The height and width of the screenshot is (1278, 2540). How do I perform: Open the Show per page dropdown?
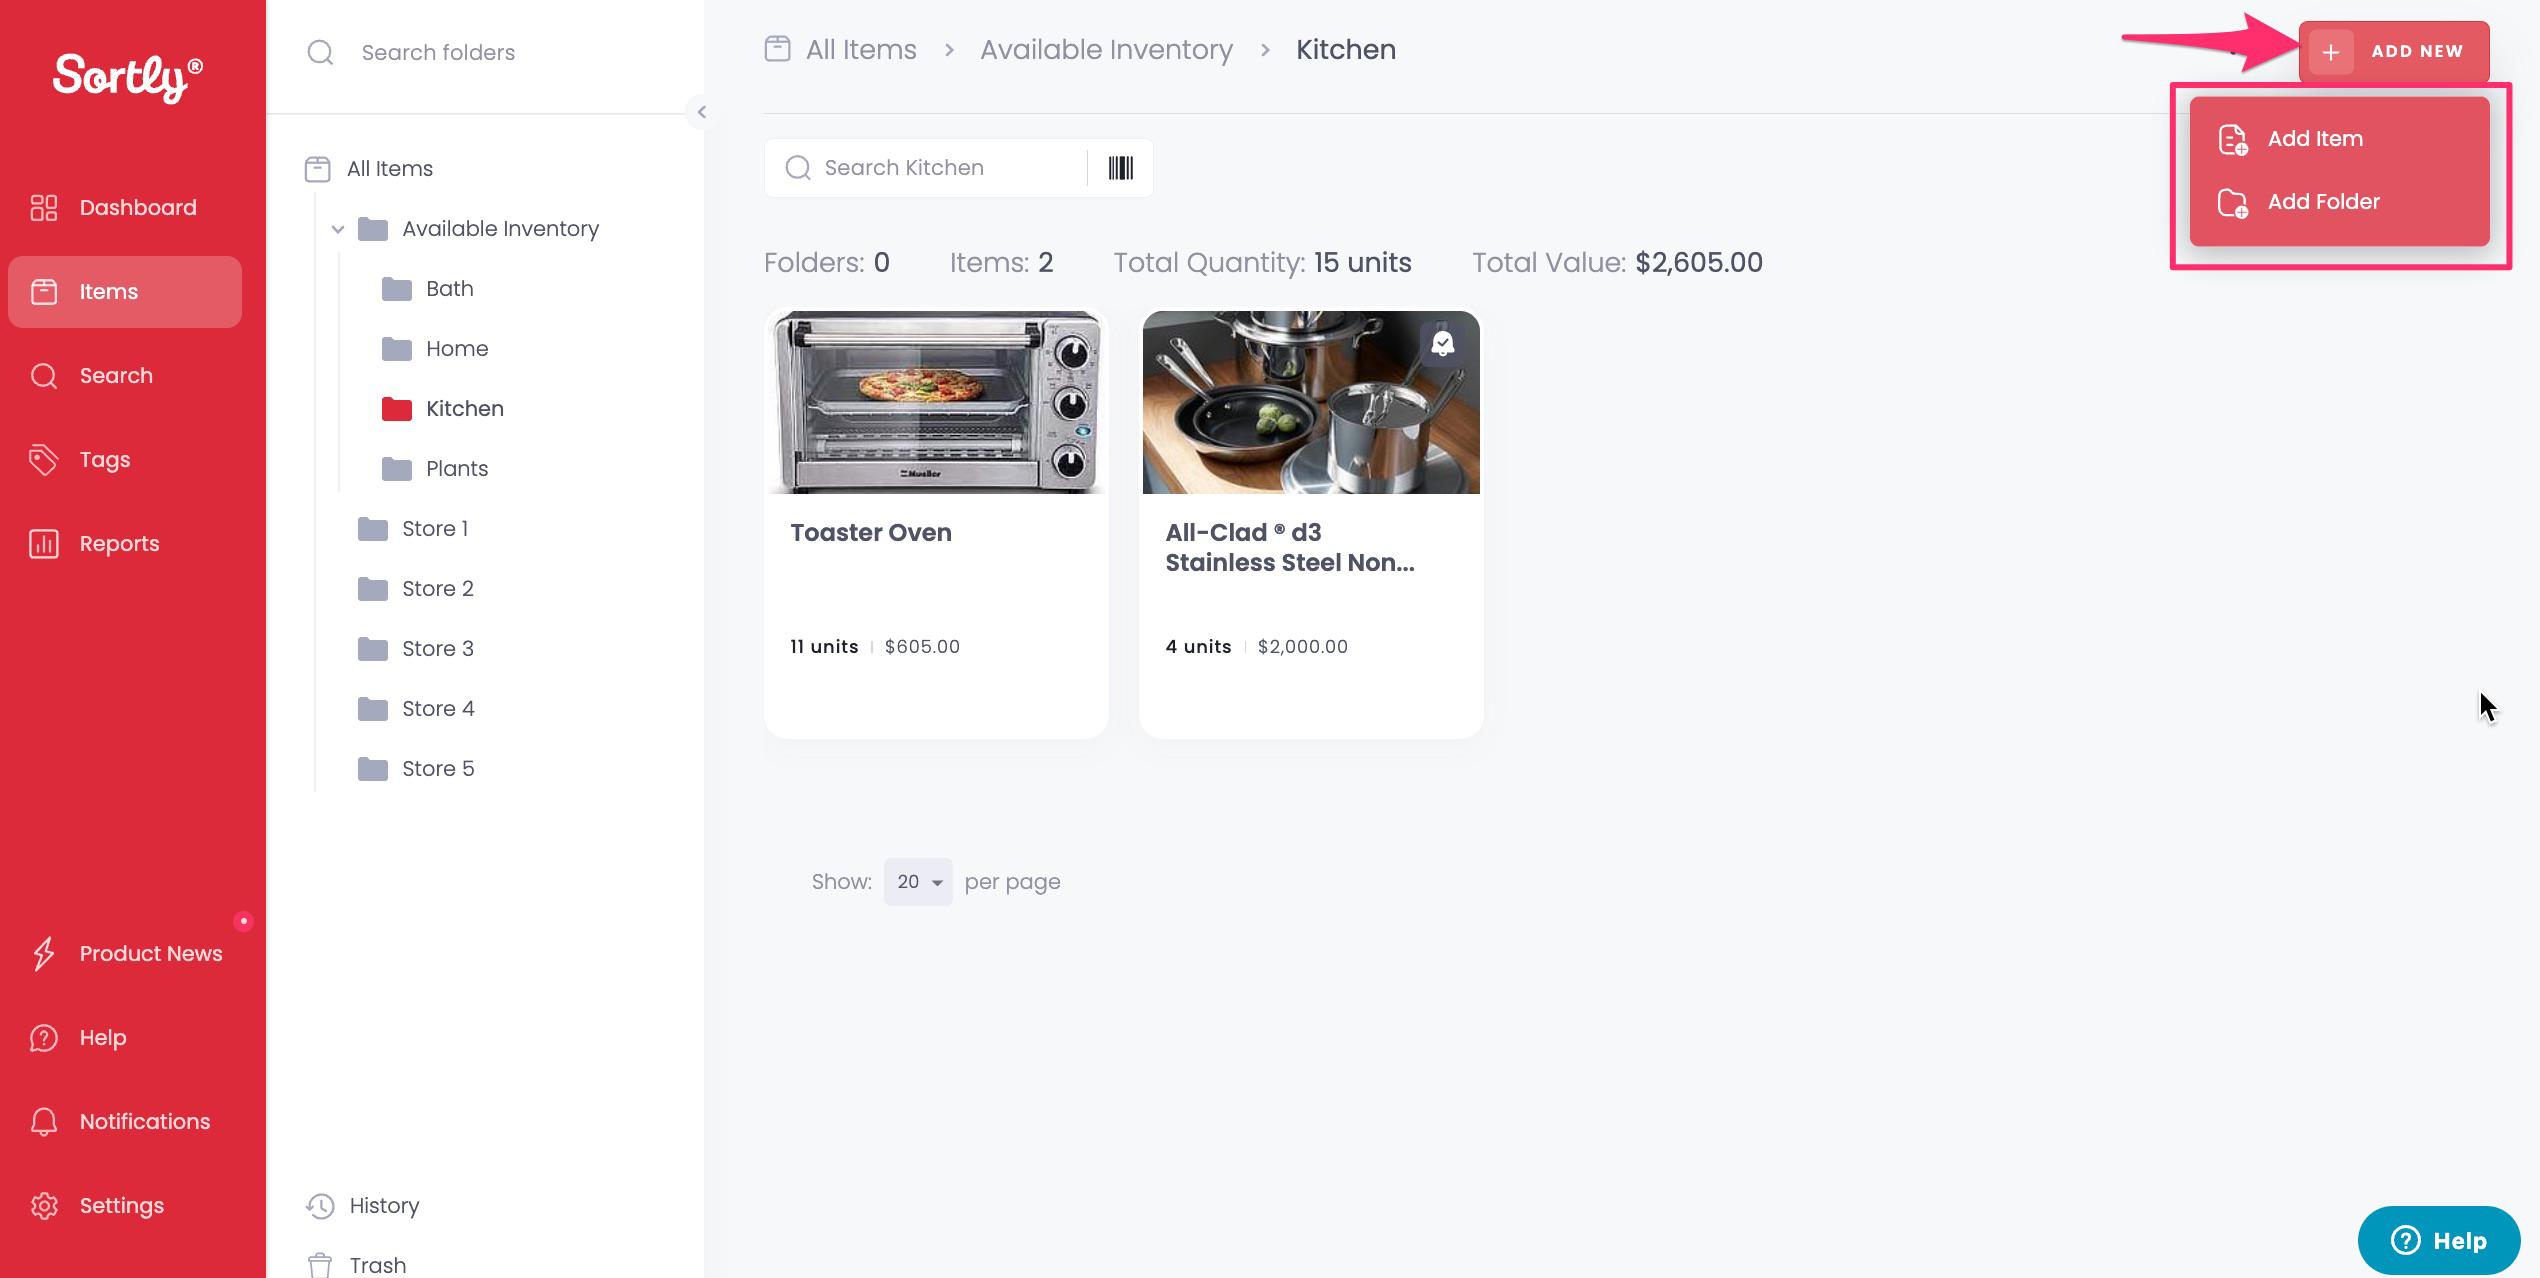917,881
